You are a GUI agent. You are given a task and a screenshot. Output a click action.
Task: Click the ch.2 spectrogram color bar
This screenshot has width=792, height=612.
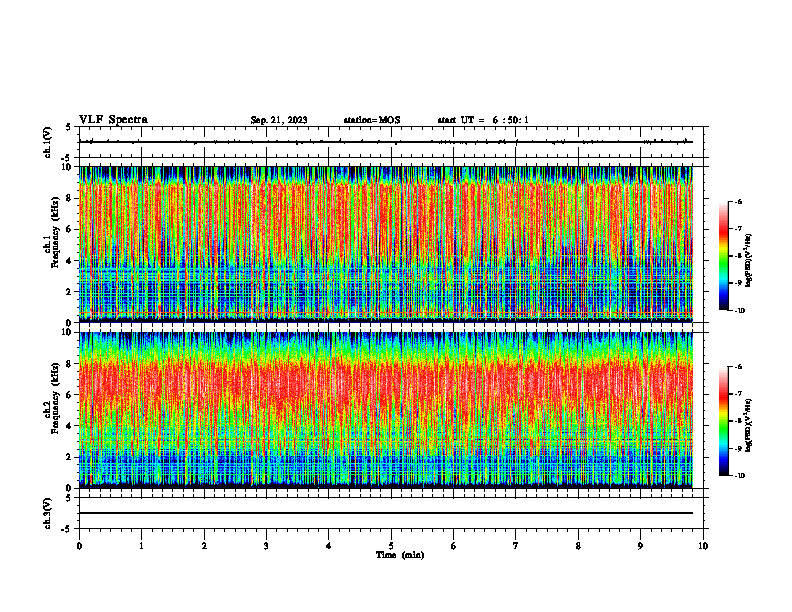coord(723,421)
